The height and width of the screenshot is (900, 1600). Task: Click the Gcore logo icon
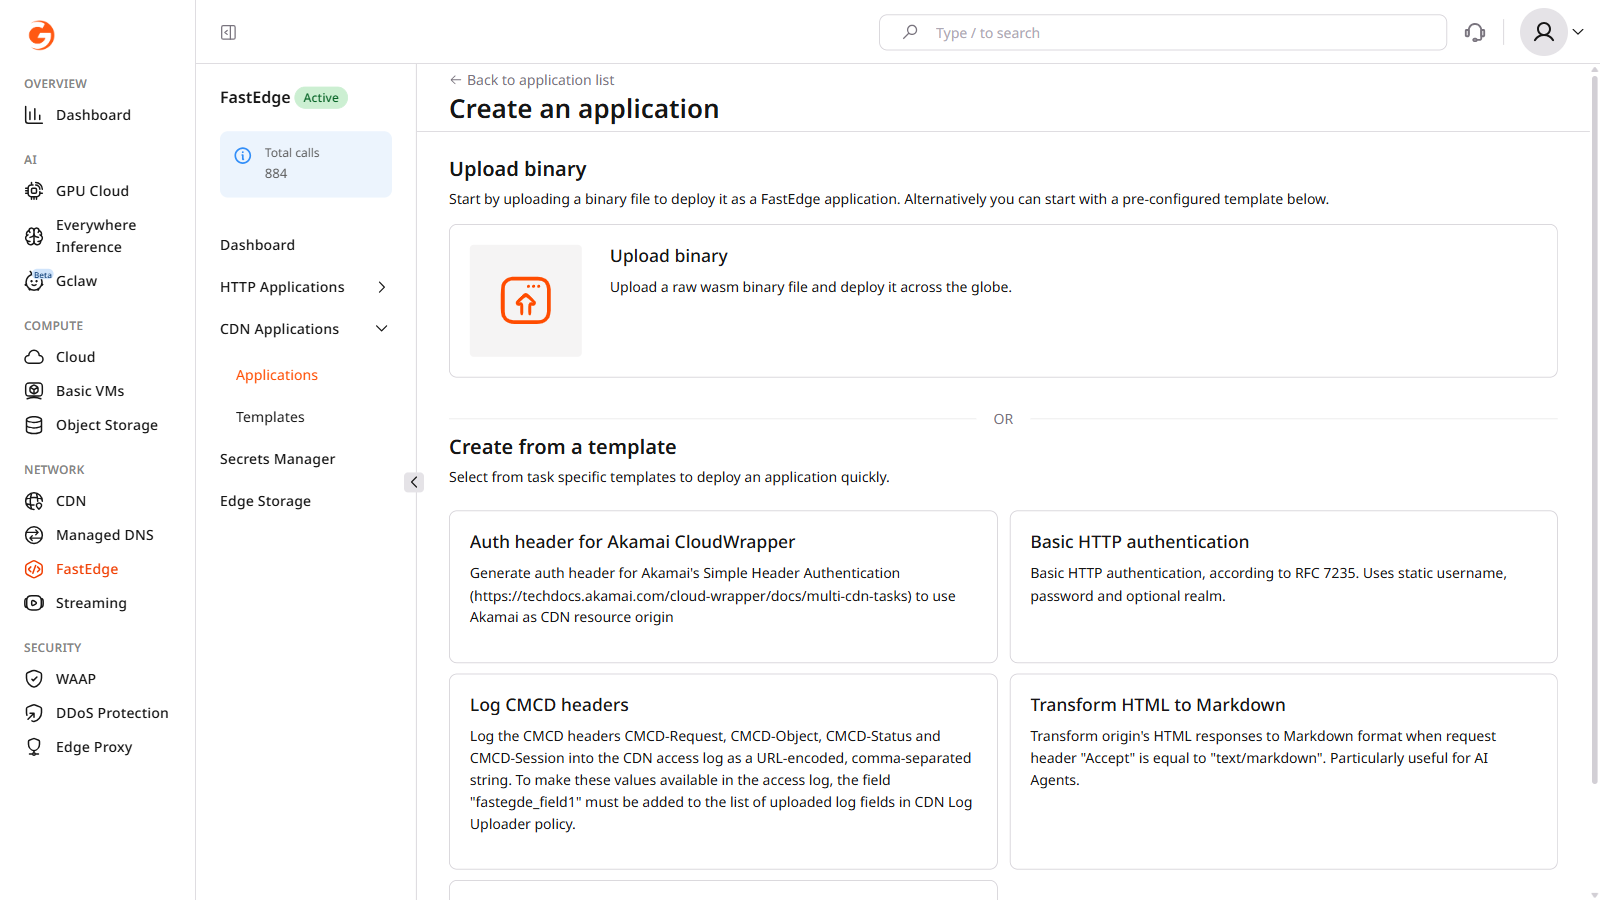click(41, 35)
